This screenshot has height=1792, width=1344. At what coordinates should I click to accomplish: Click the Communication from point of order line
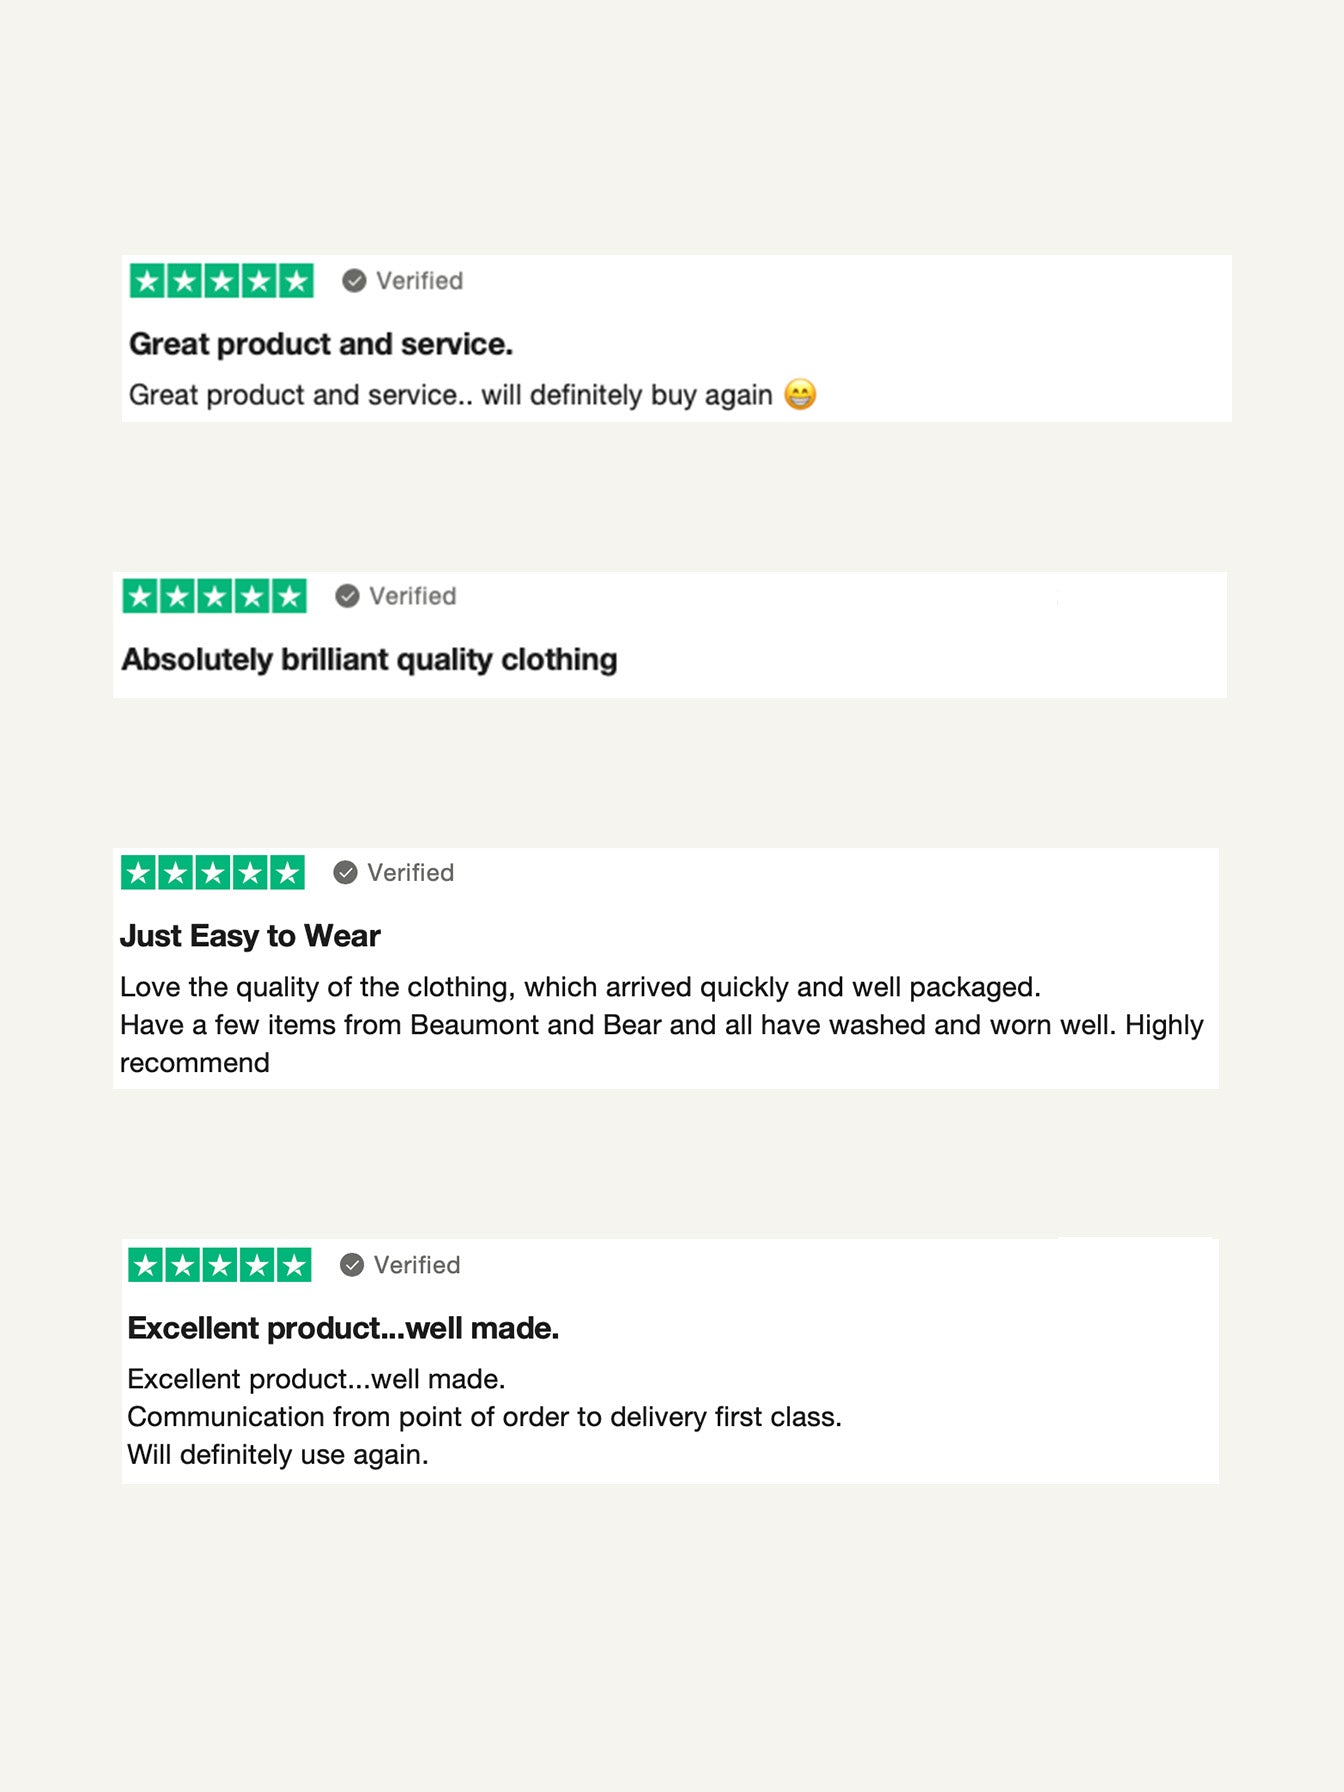tap(484, 1417)
